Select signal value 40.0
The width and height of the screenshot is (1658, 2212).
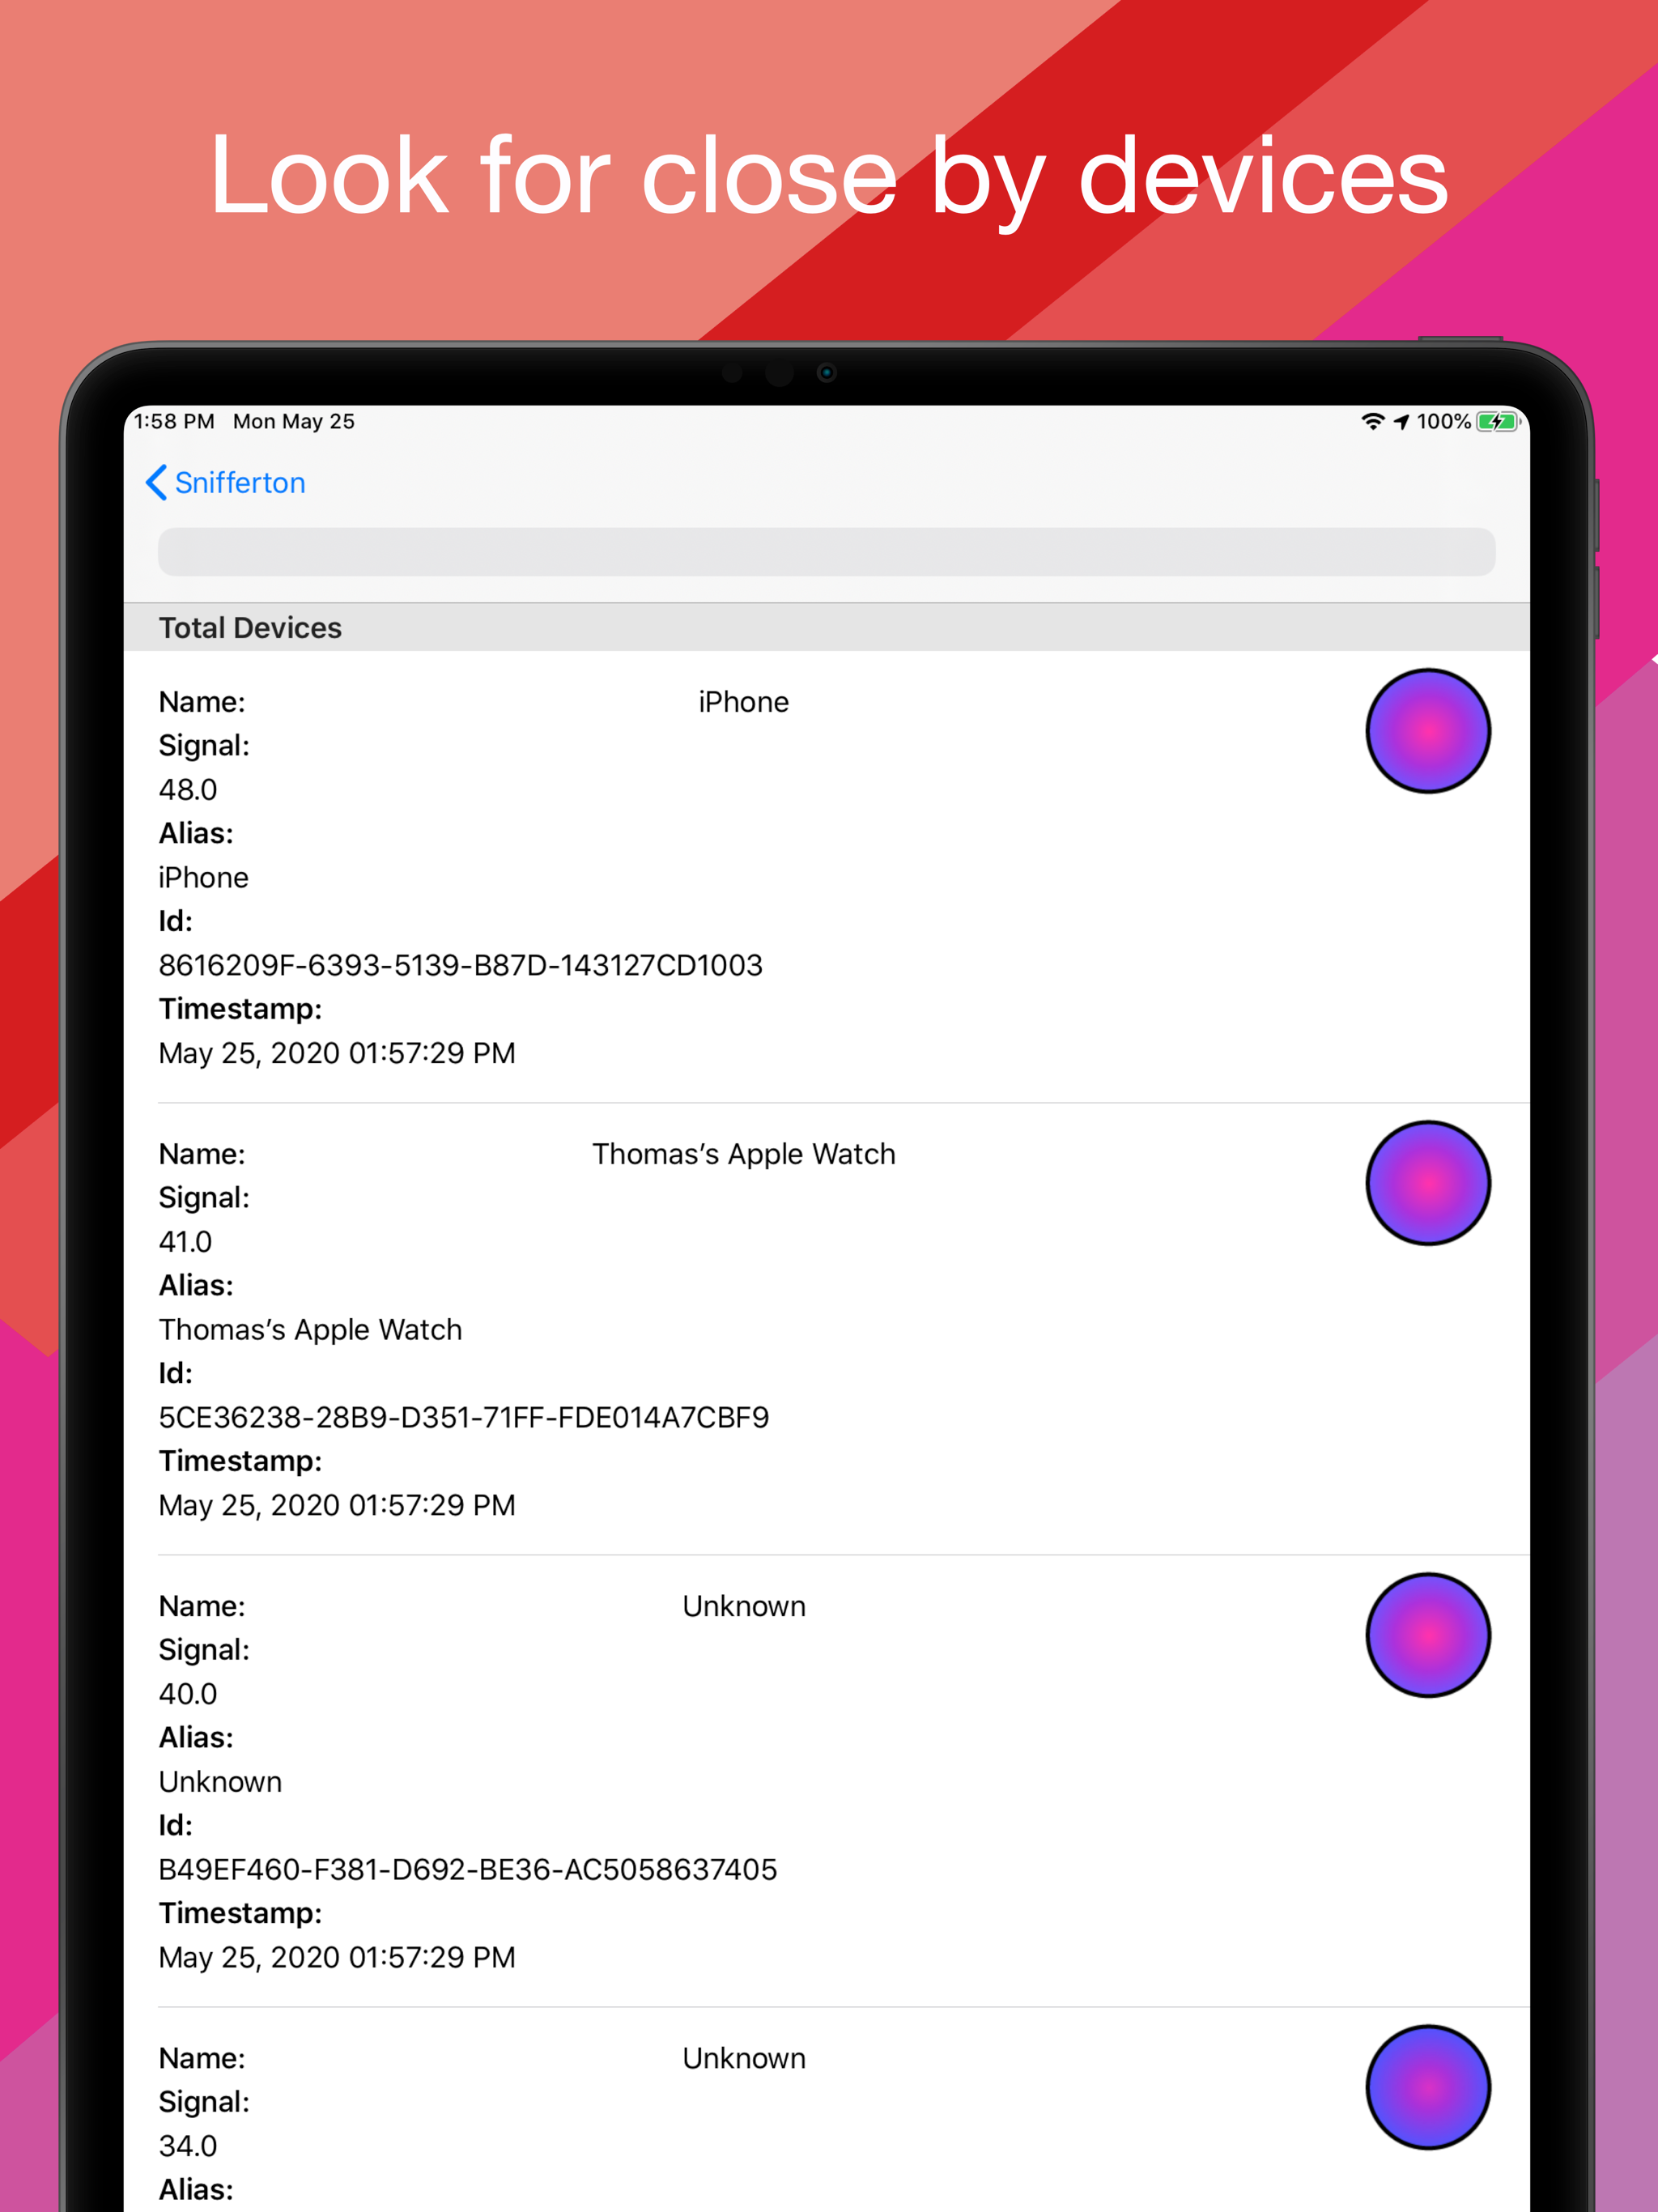click(x=188, y=1694)
